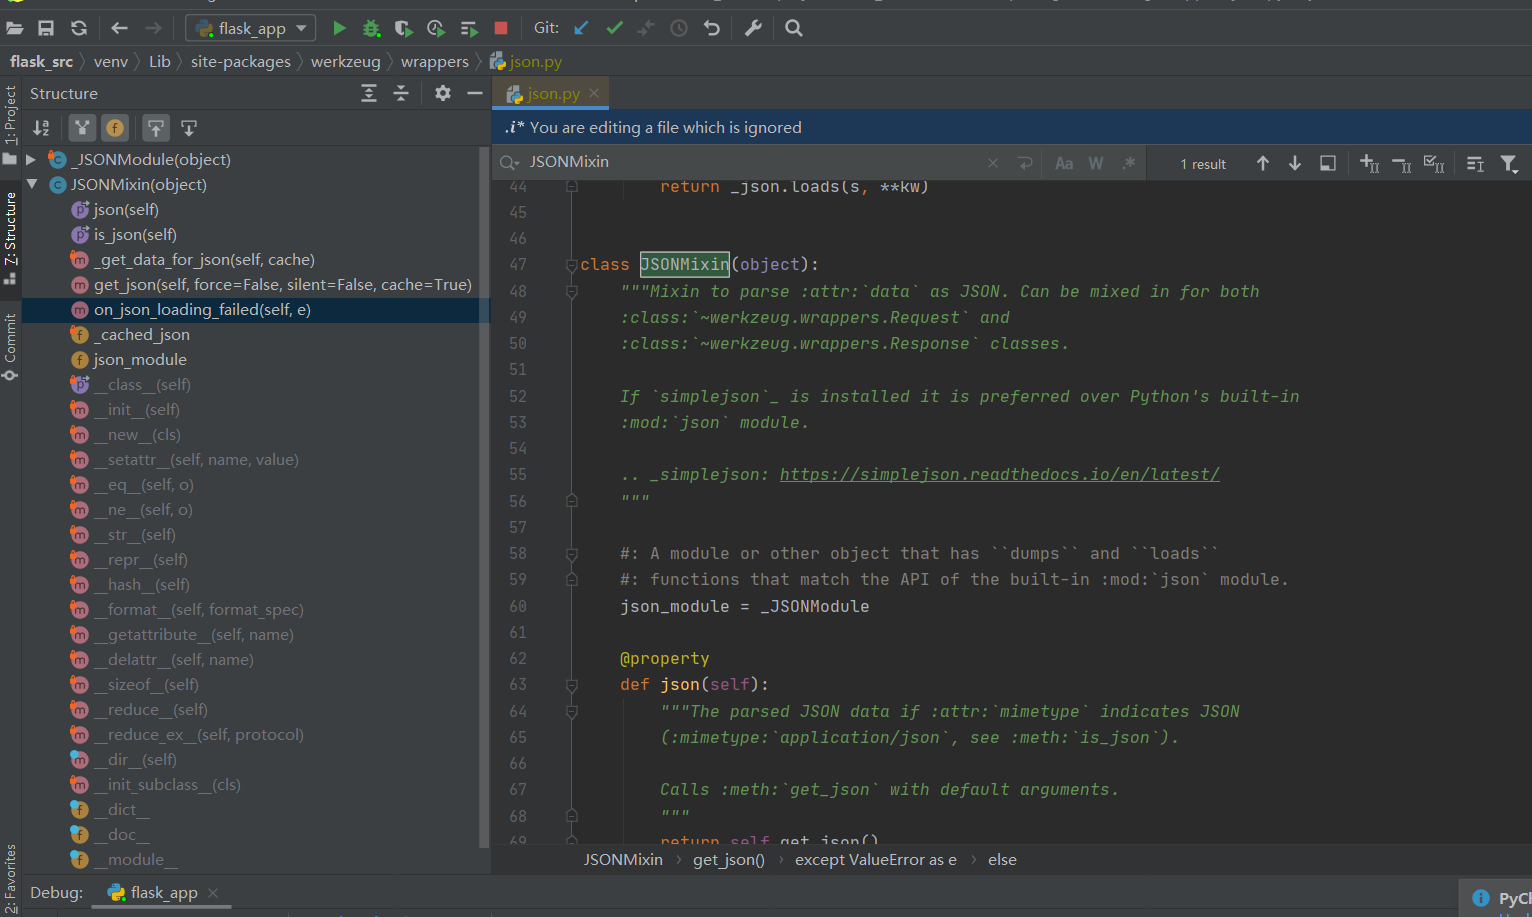Switch to the json.py editor tab
Screen dimensions: 1532x917
click(x=553, y=93)
